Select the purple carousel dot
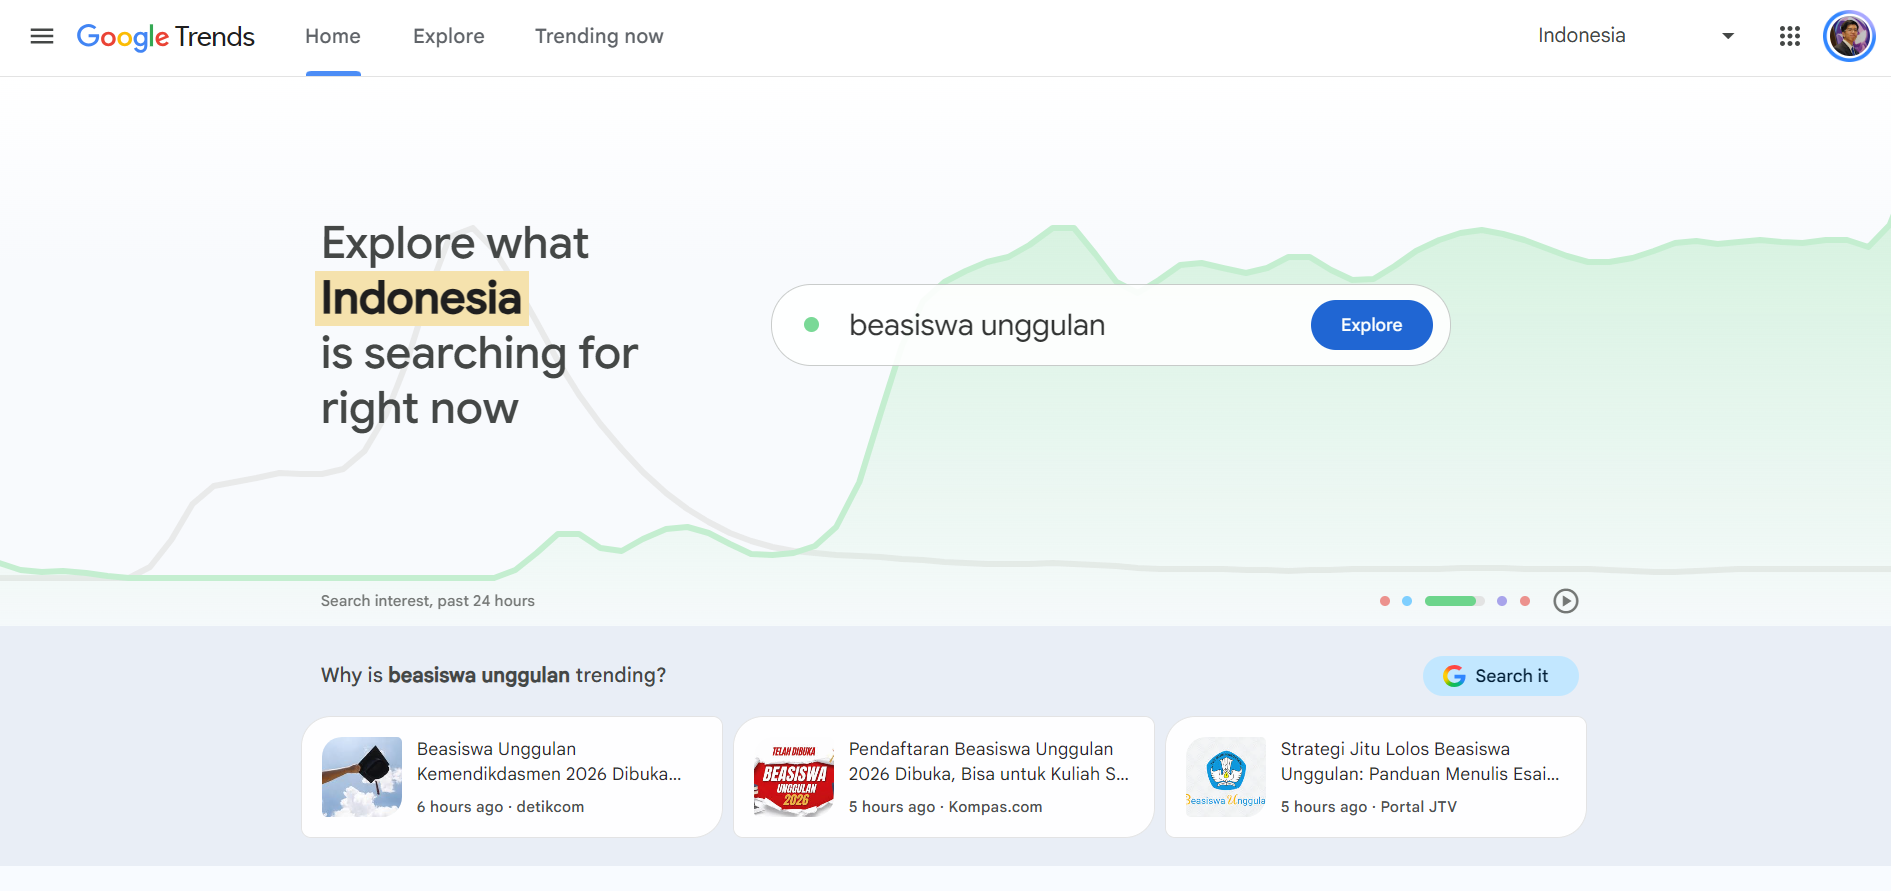 pyautogui.click(x=1502, y=601)
